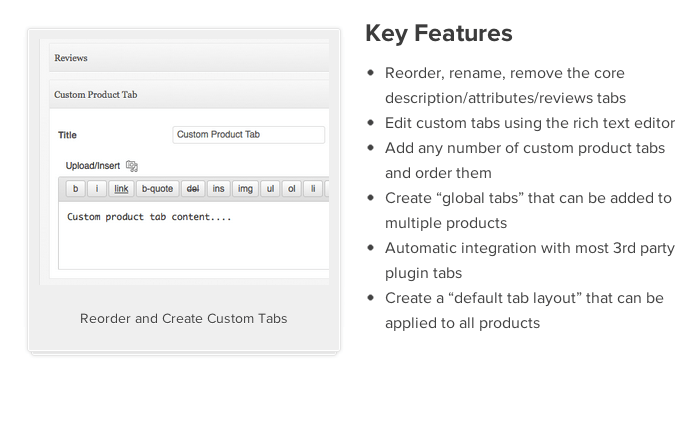Focus the Title input field
The height and width of the screenshot is (426, 697).
pos(248,134)
